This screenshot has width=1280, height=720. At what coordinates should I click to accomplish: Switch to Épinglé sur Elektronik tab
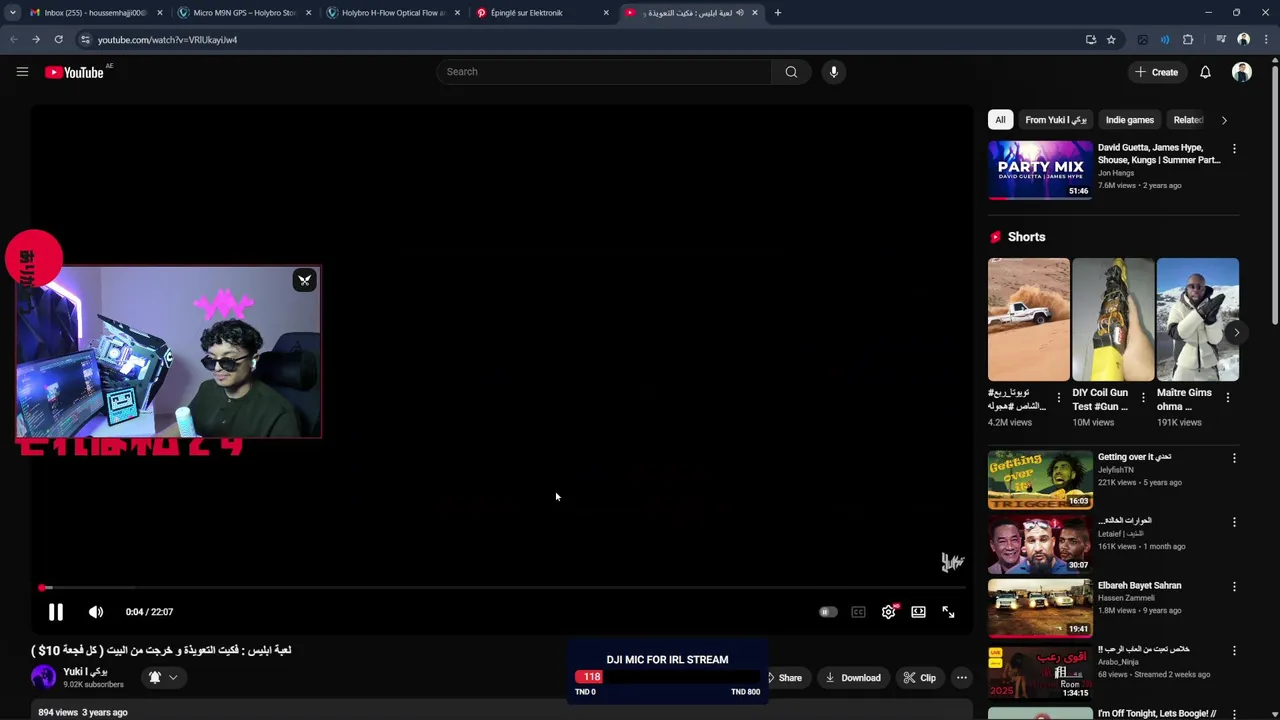click(x=542, y=13)
